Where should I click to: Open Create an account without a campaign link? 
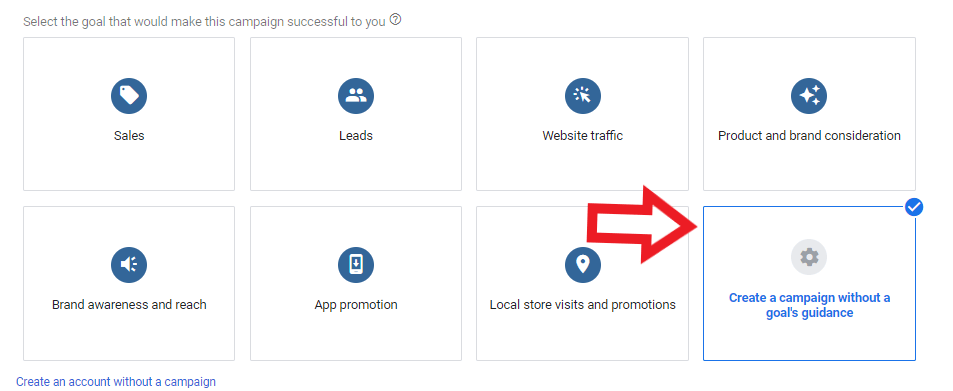point(115,382)
